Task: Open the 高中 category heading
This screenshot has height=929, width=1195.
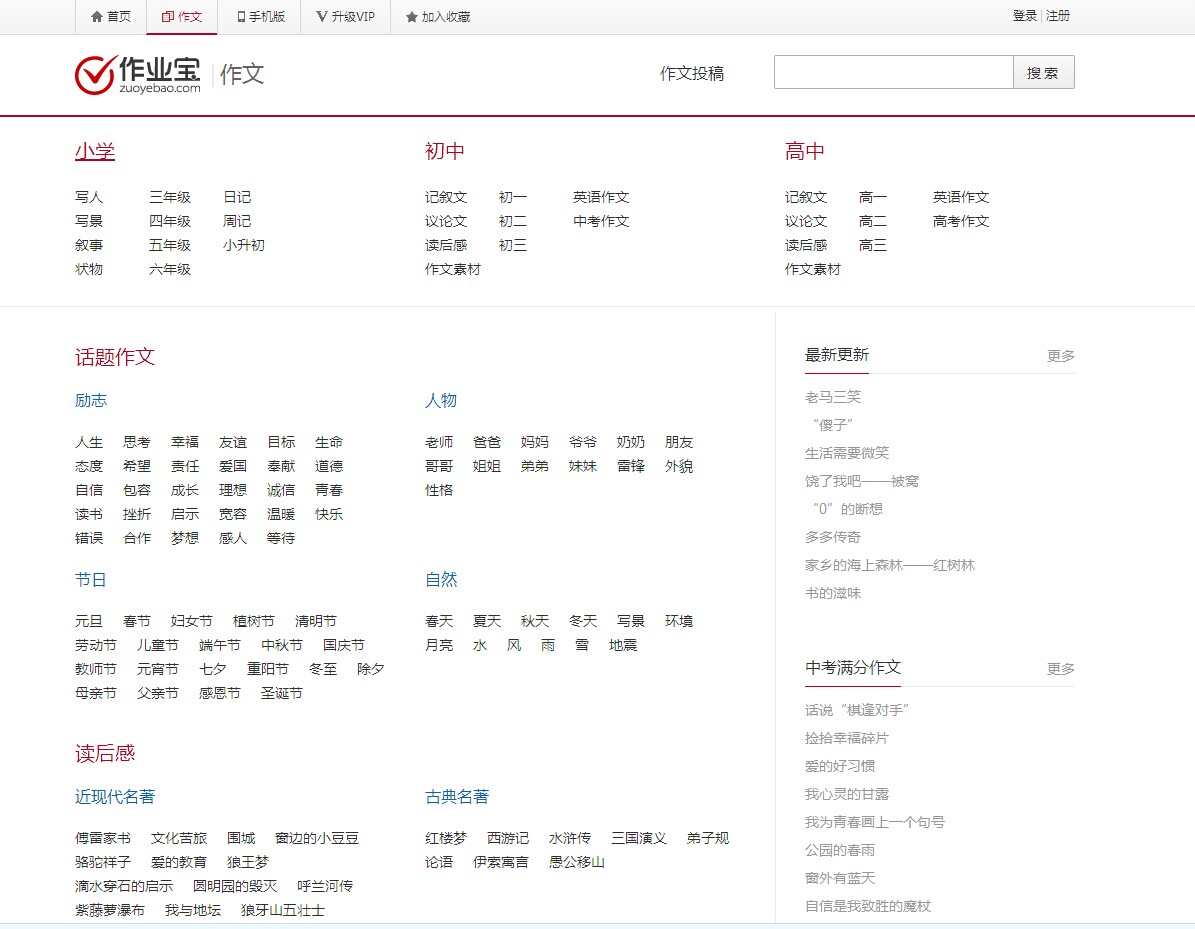Action: [x=805, y=152]
